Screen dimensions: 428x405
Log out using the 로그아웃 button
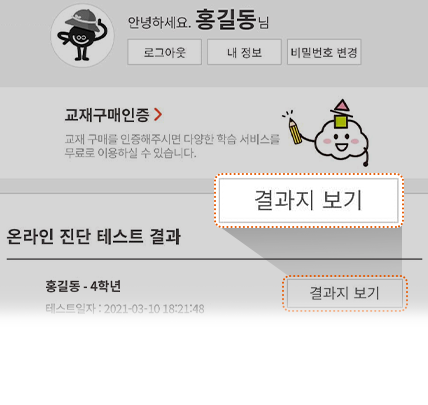coord(165,52)
